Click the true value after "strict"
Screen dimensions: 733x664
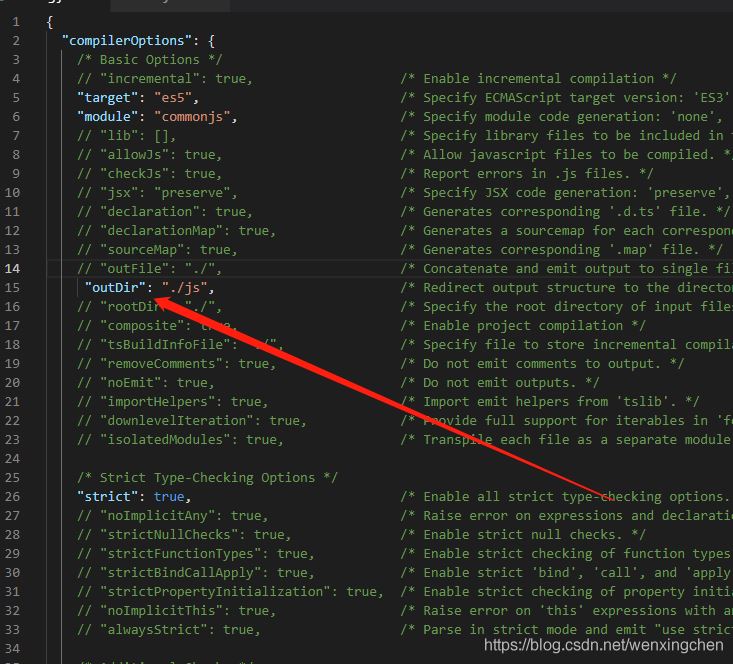(169, 497)
